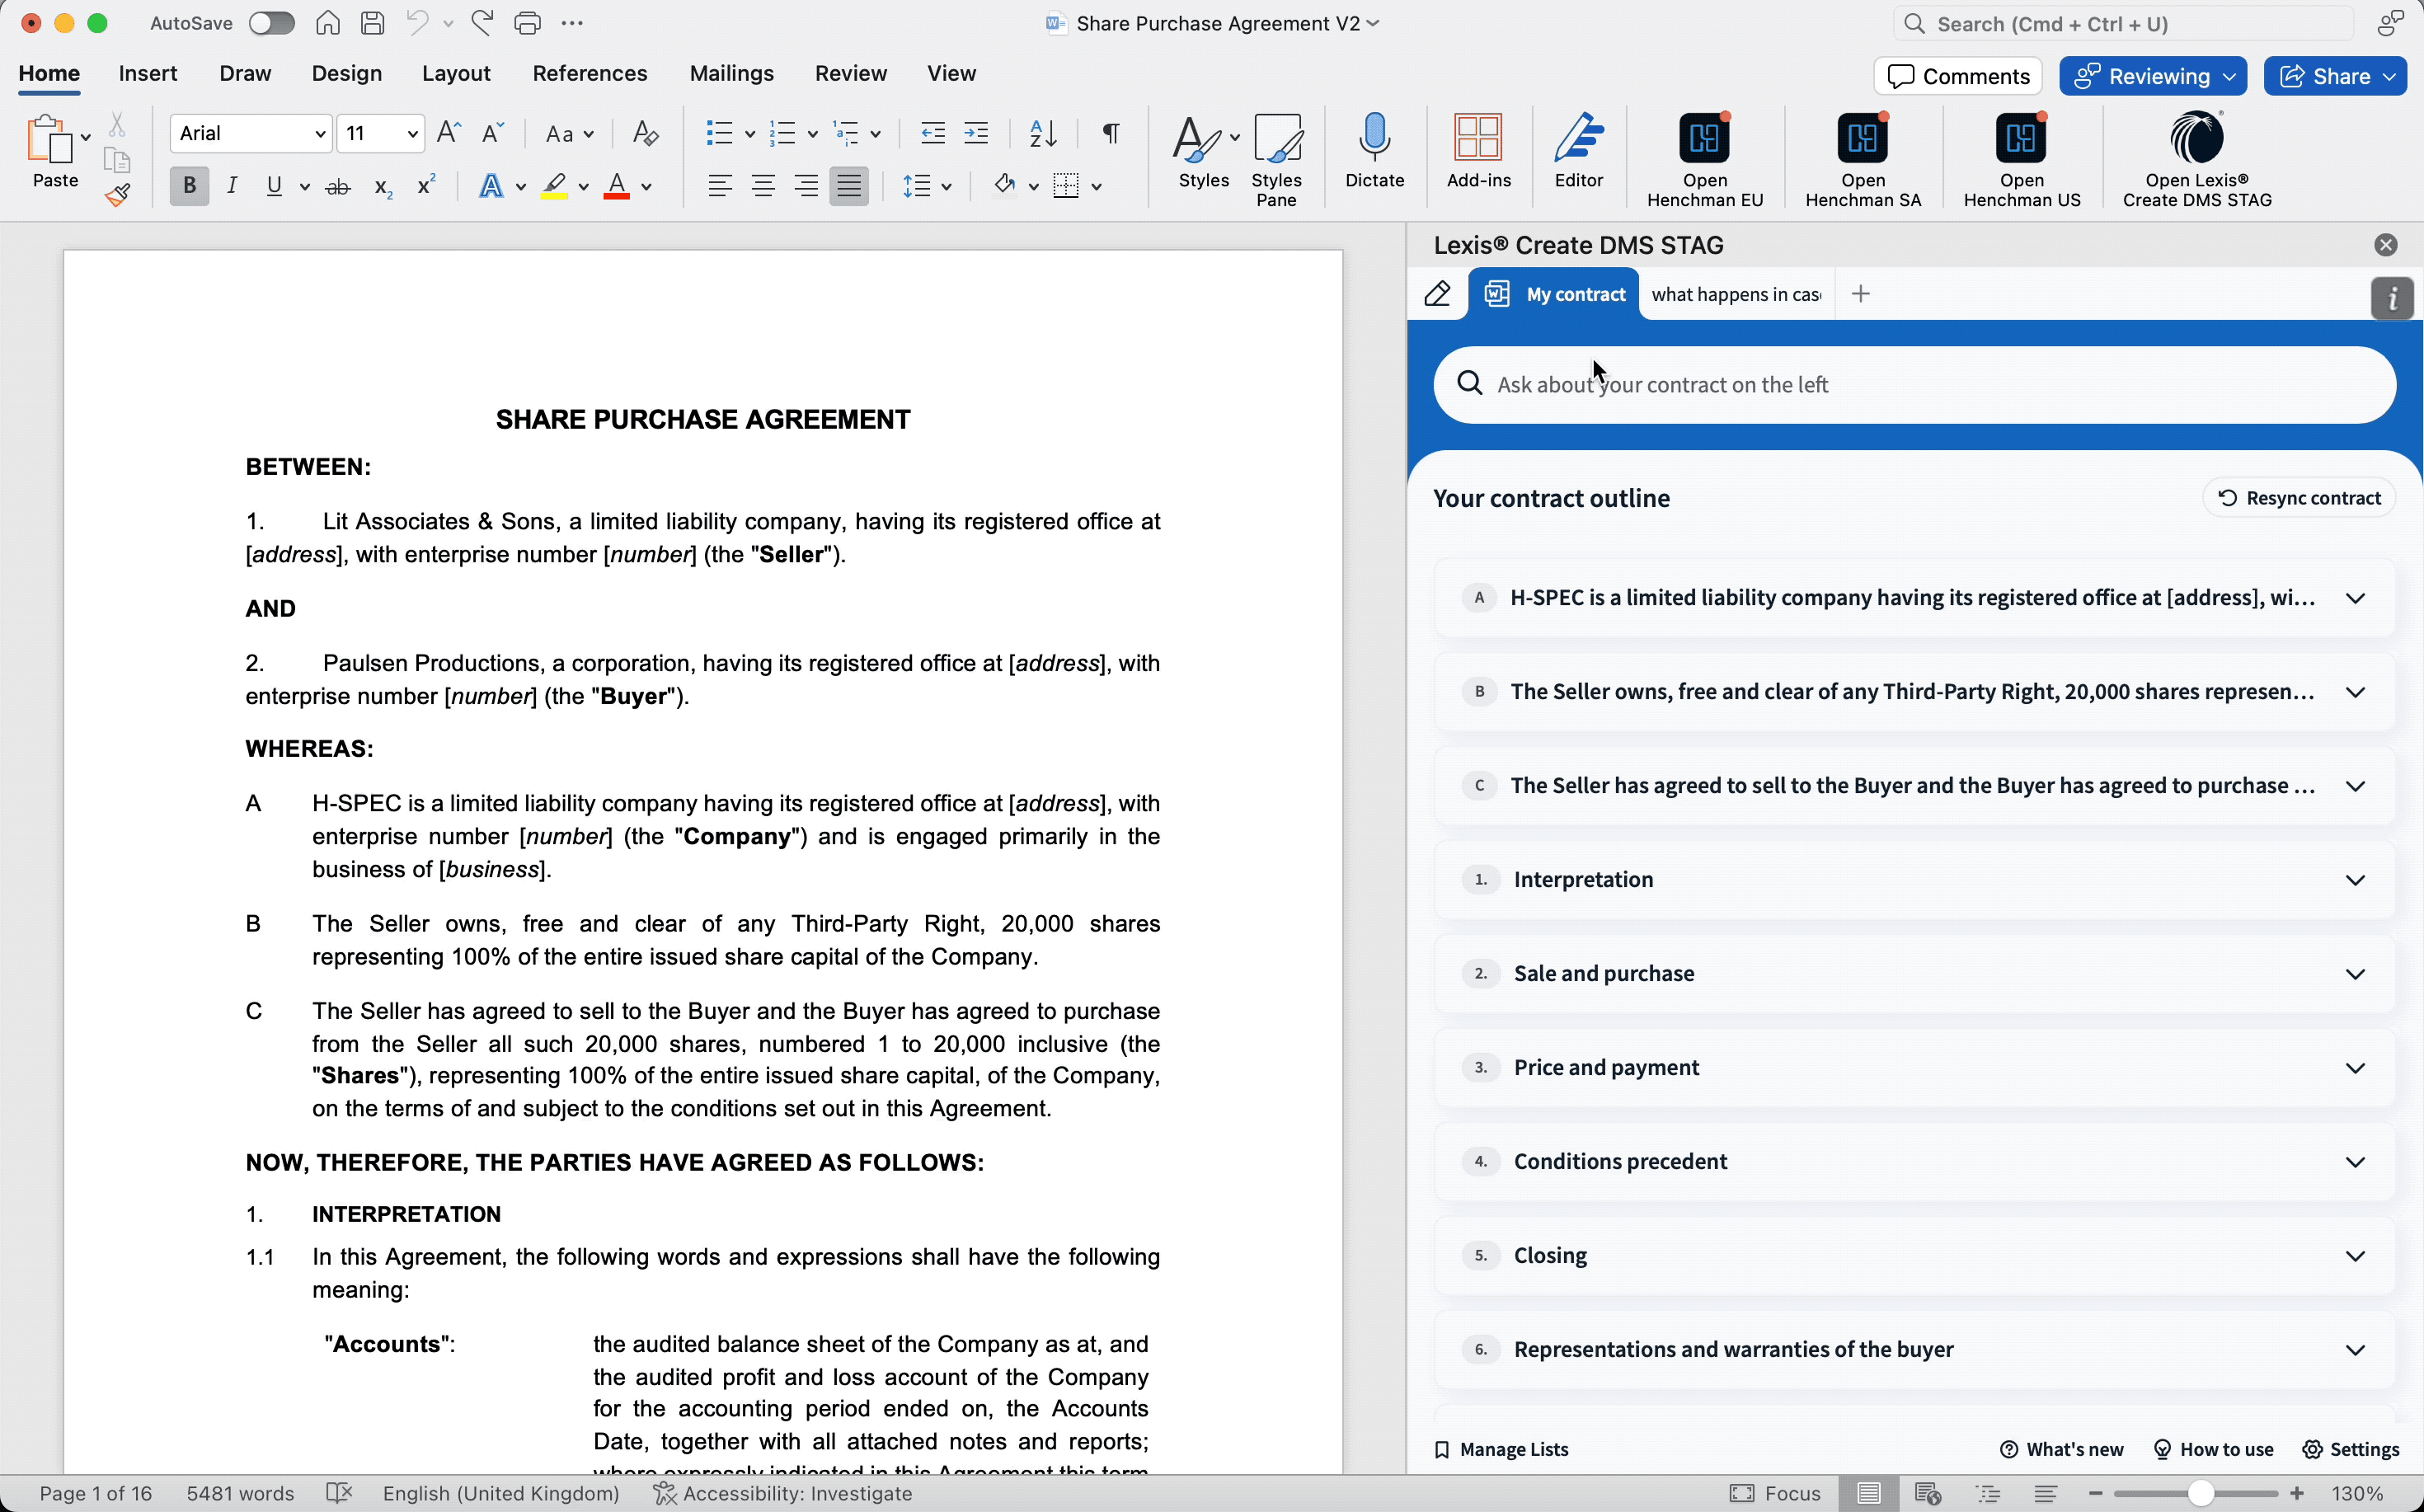
Task: Expand the Interpretation outline section
Action: tap(2355, 880)
